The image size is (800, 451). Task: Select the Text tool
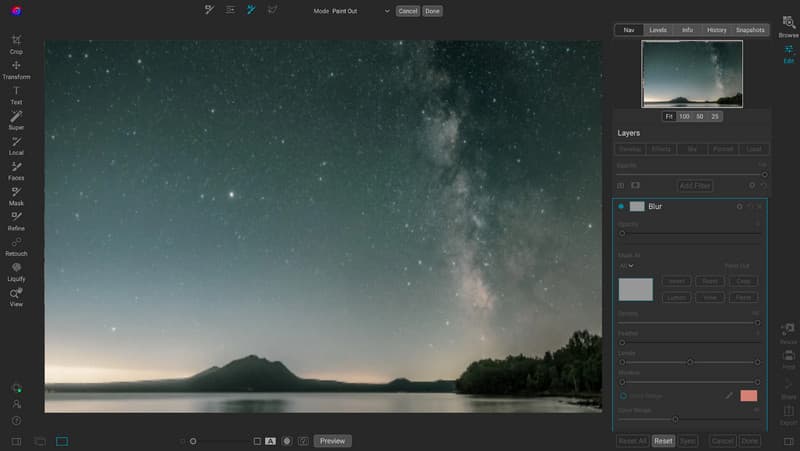coord(16,95)
